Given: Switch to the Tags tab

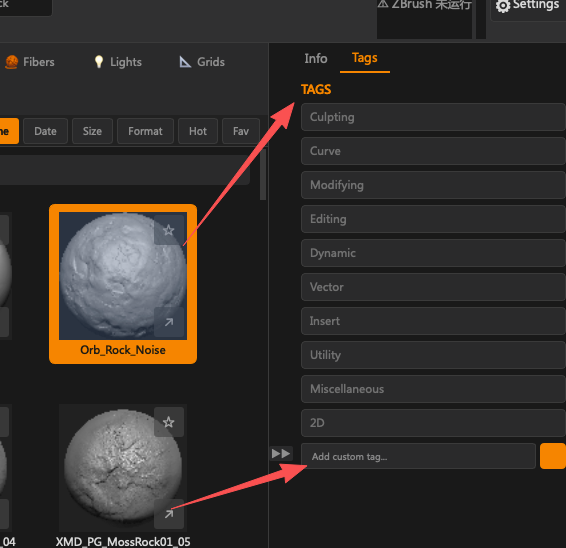Looking at the screenshot, I should click(x=365, y=58).
